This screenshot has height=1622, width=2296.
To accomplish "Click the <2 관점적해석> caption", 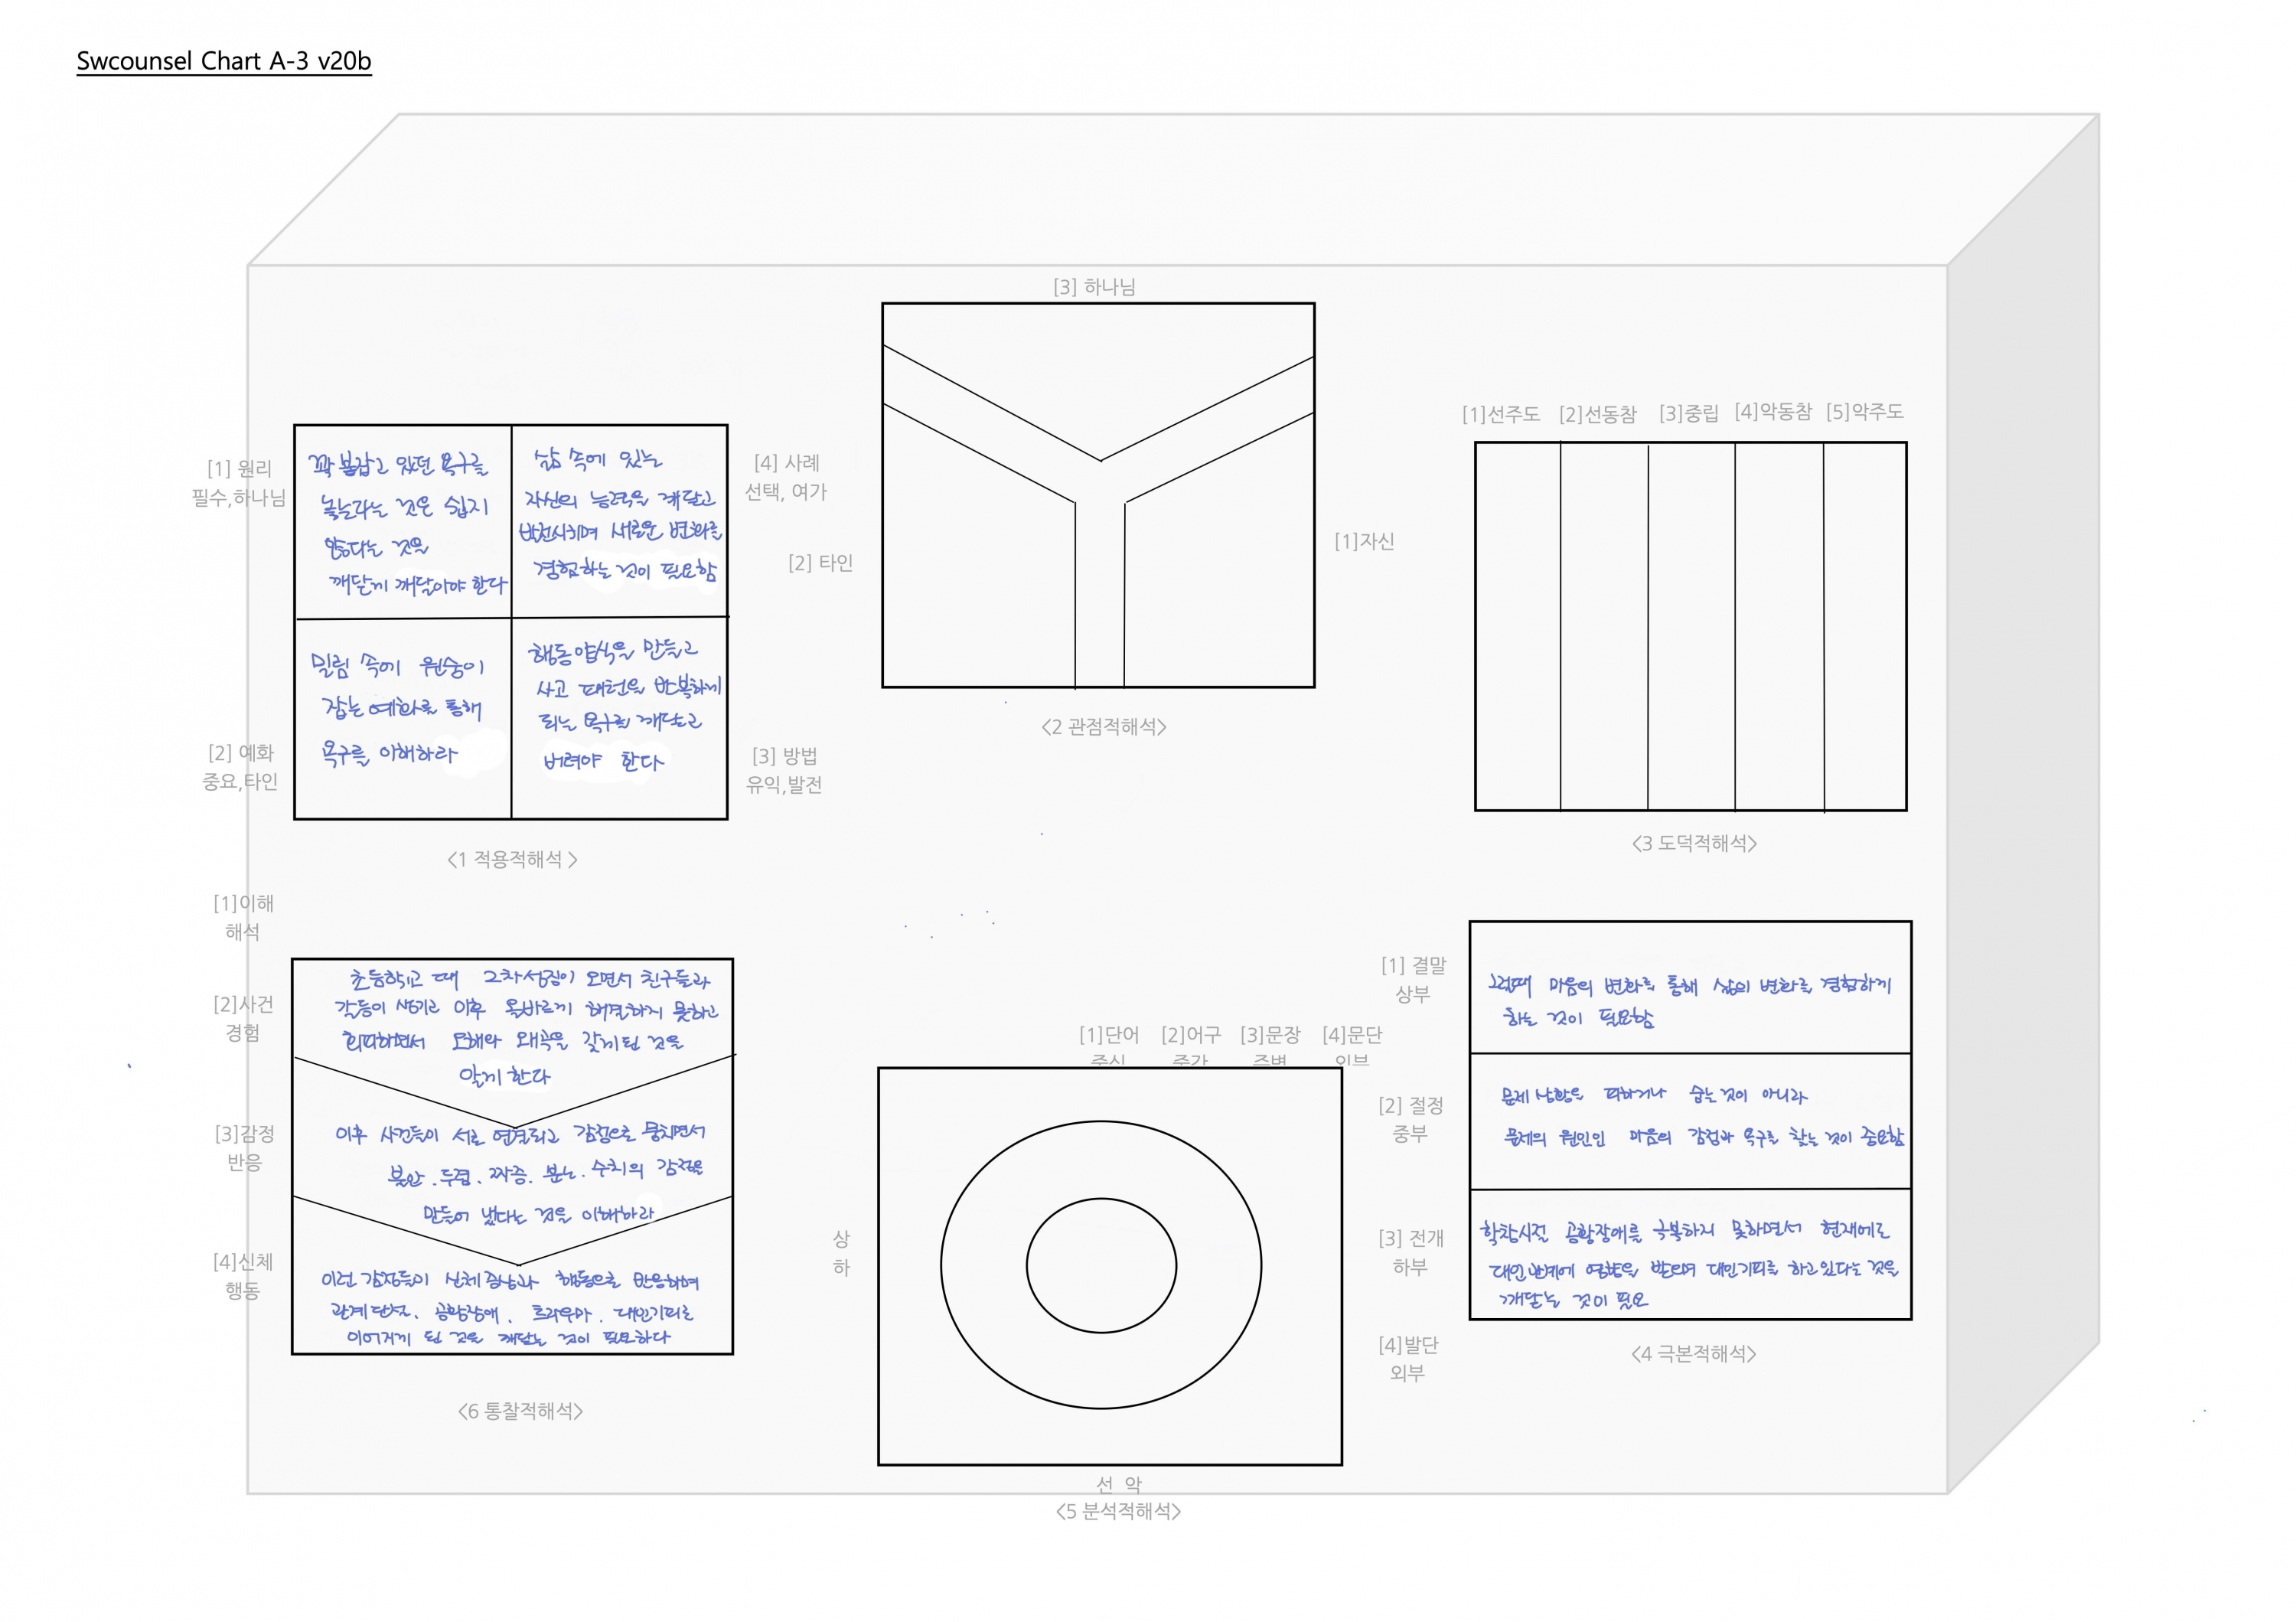I will pyautogui.click(x=1104, y=727).
